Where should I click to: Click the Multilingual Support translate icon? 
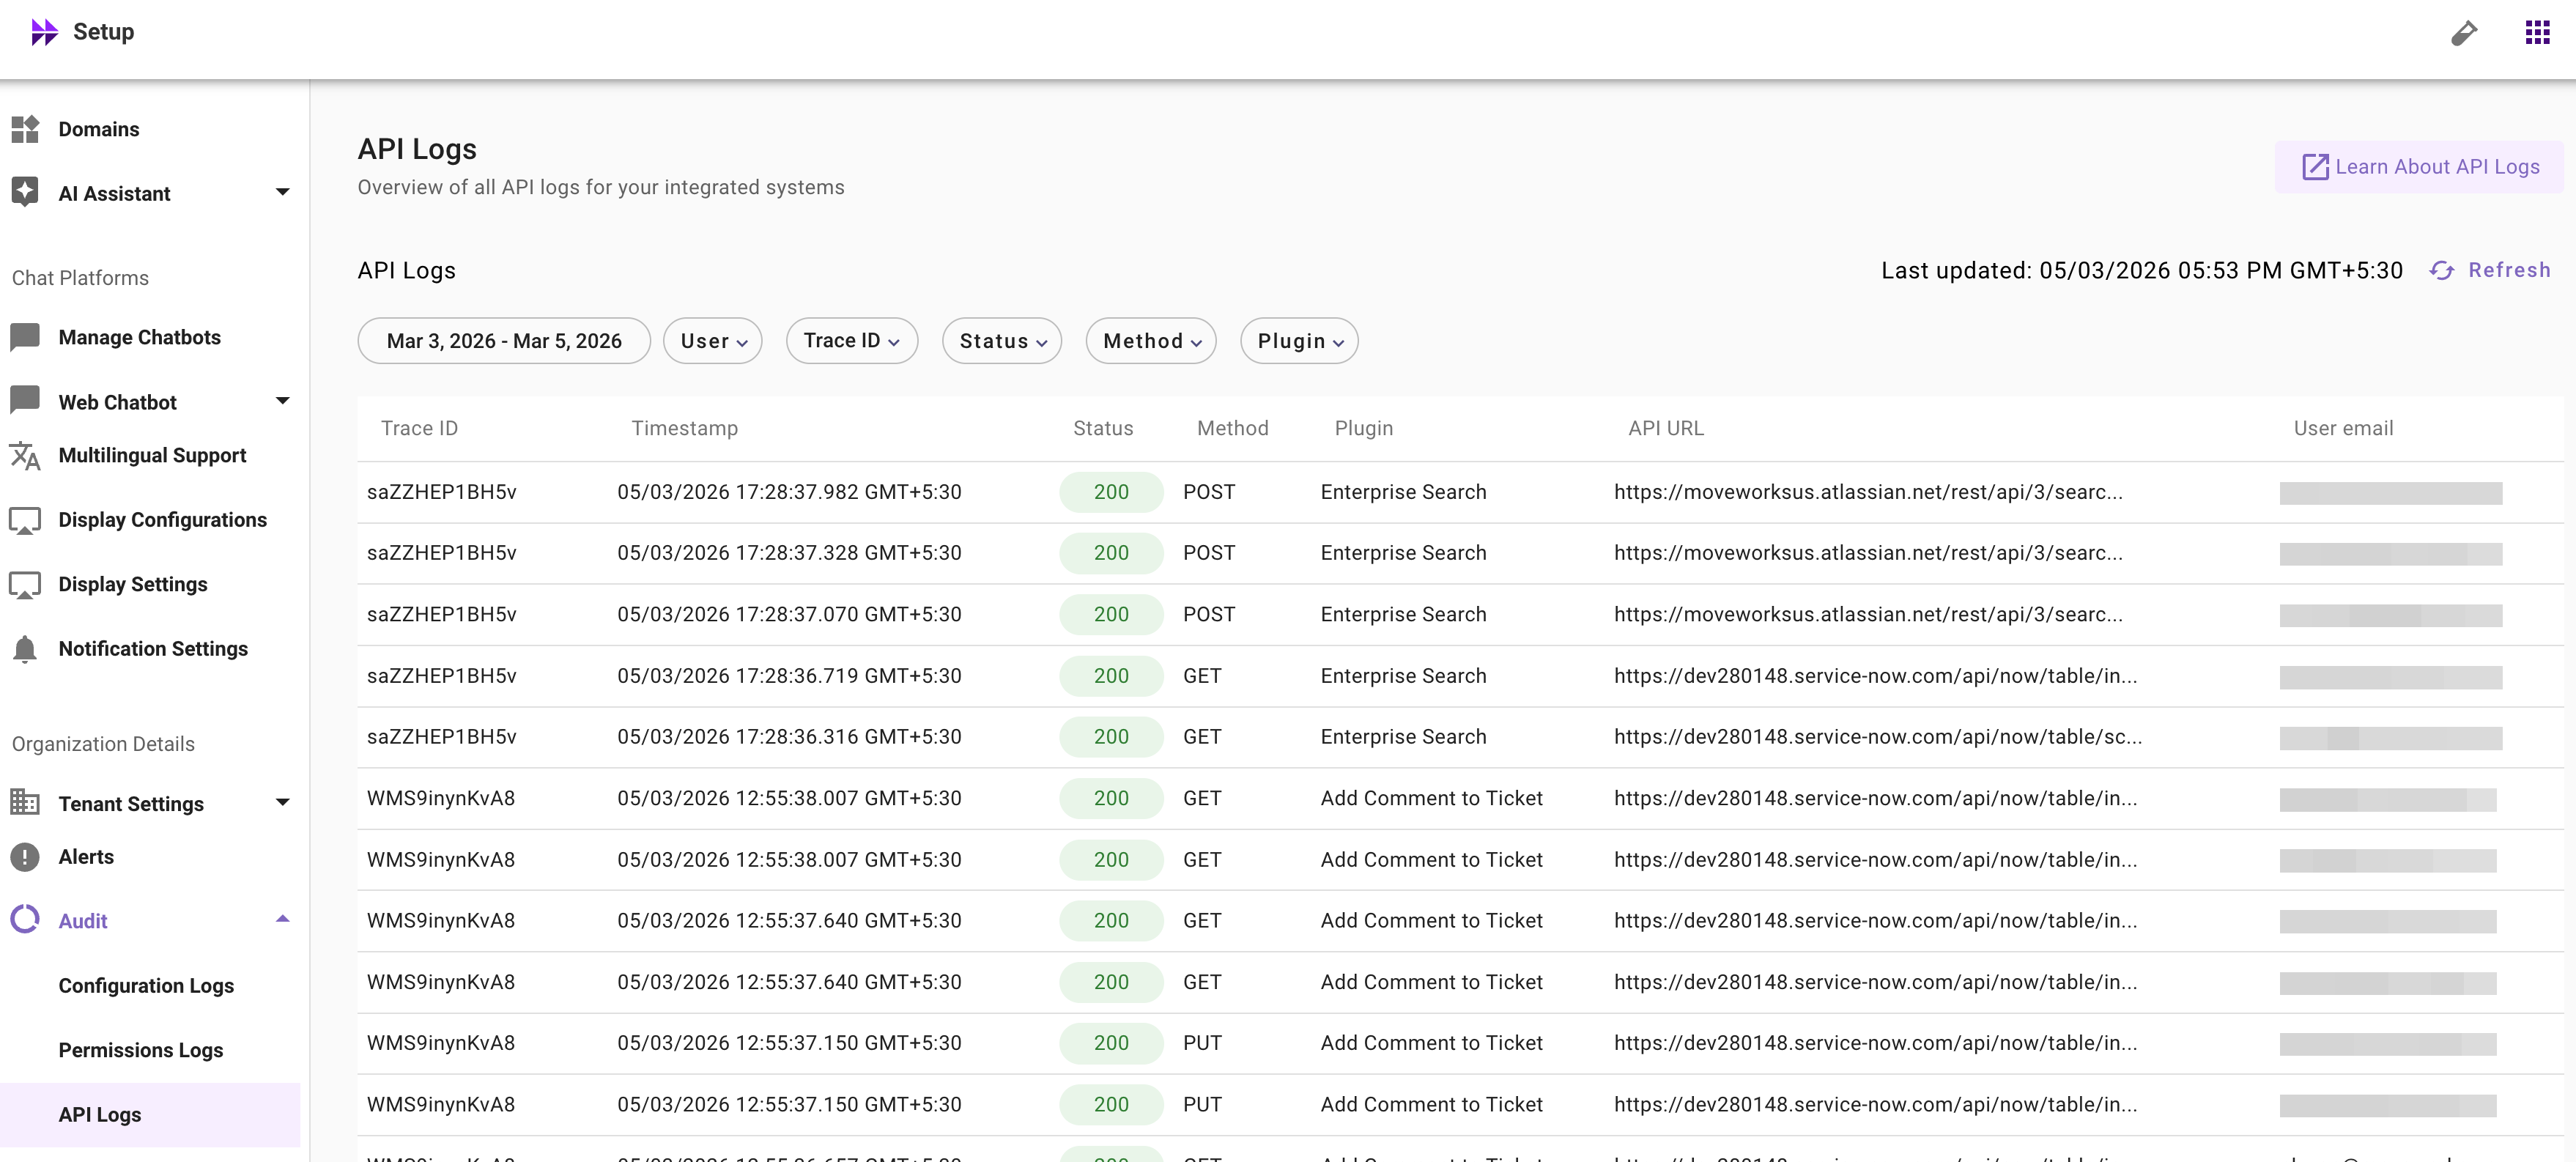[25, 456]
